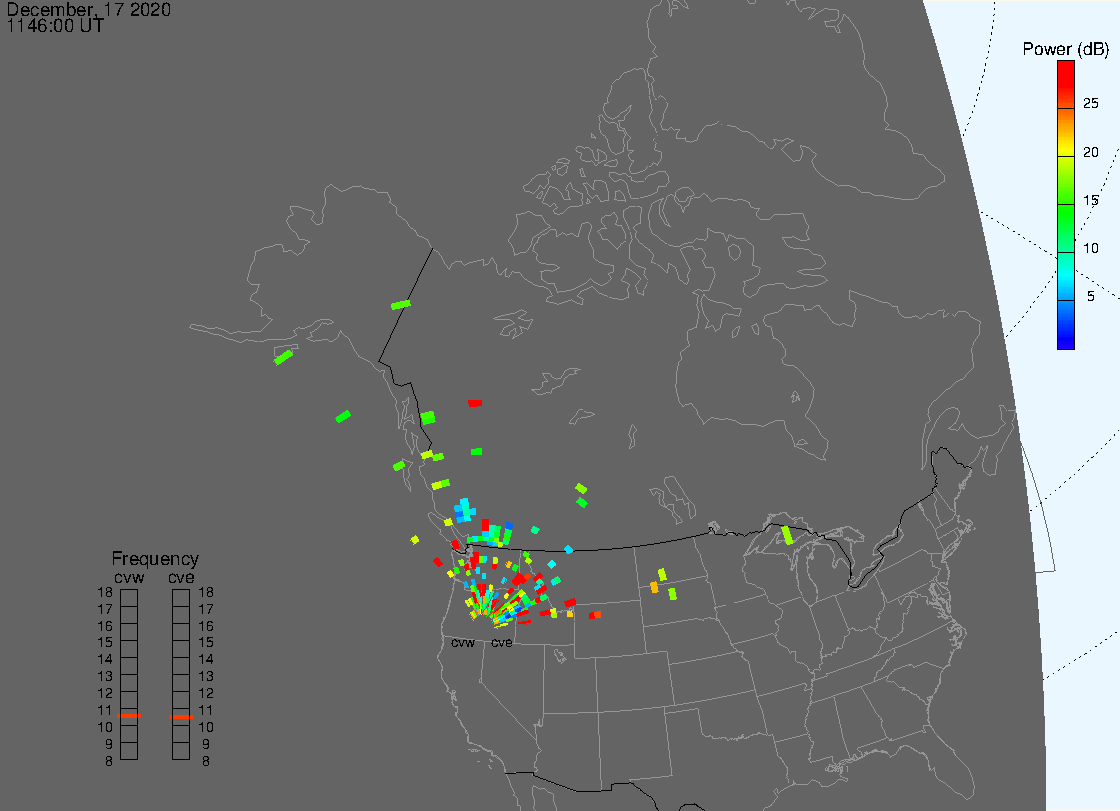Click the "14" label beside the cvw frequency bar
The width and height of the screenshot is (1120, 811).
click(x=105, y=660)
